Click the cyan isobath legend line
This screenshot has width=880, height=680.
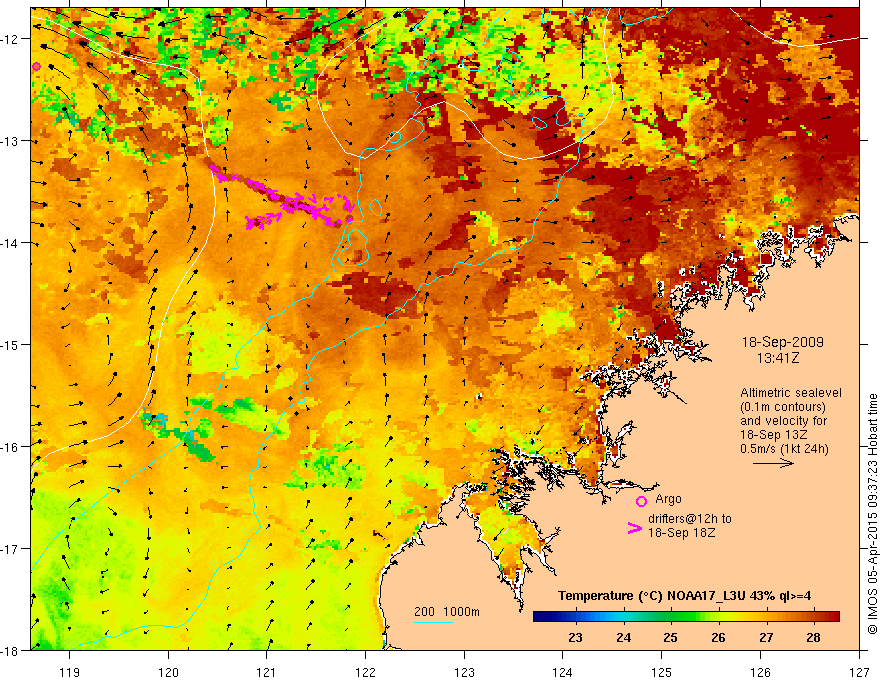[x=434, y=622]
